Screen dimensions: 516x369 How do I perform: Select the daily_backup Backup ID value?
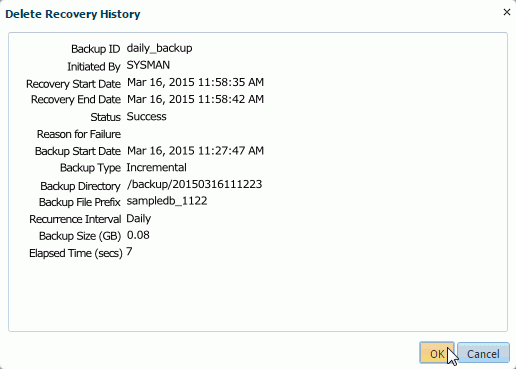click(159, 48)
